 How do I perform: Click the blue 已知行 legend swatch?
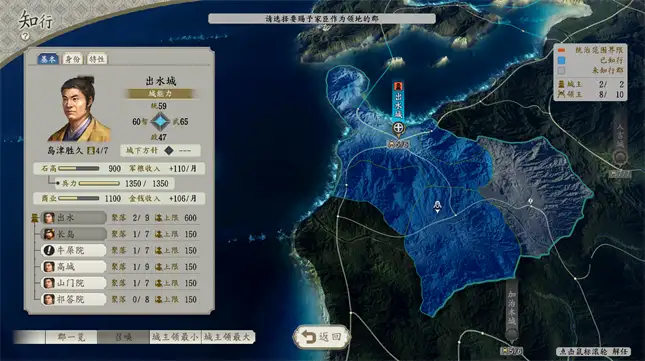[x=561, y=60]
